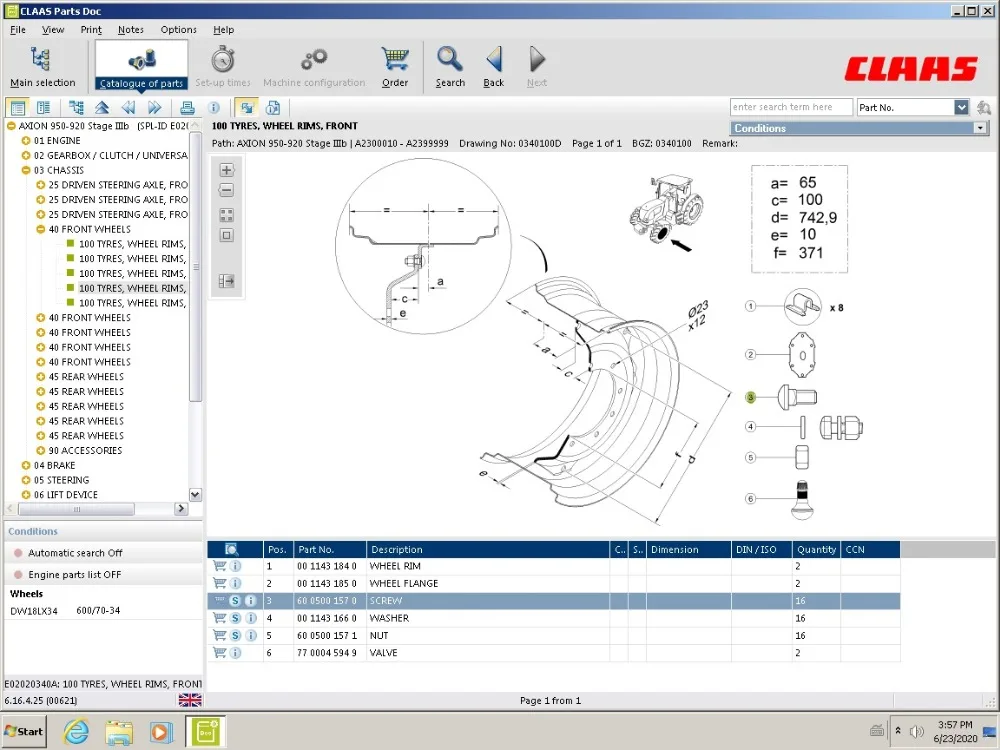Add NUT row to order cart
Viewport: 1000px width, 750px height.
[x=219, y=635]
